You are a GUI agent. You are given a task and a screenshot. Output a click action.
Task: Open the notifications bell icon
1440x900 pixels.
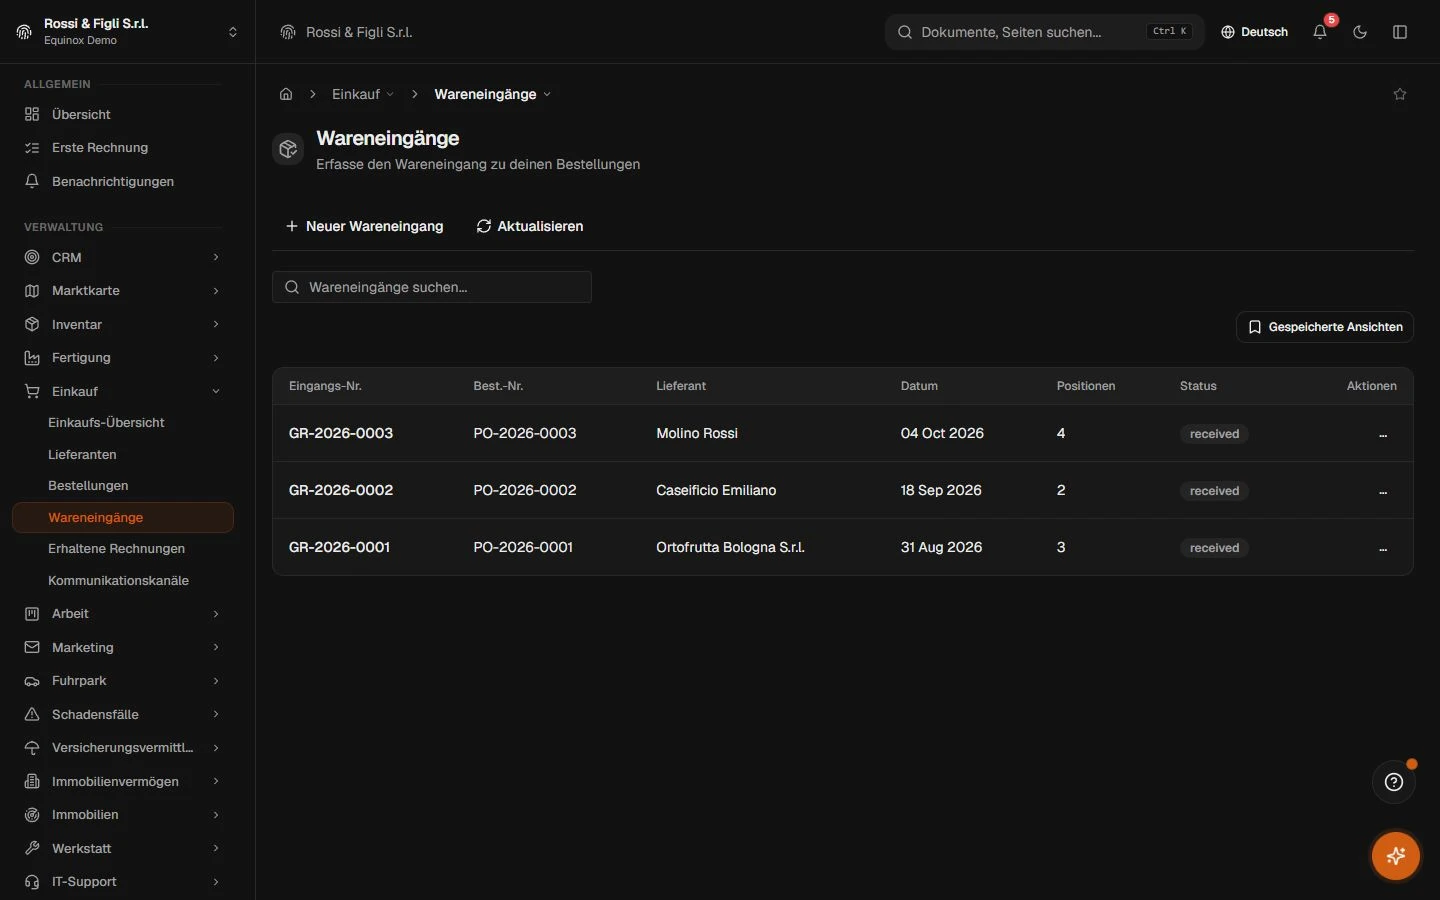1320,32
